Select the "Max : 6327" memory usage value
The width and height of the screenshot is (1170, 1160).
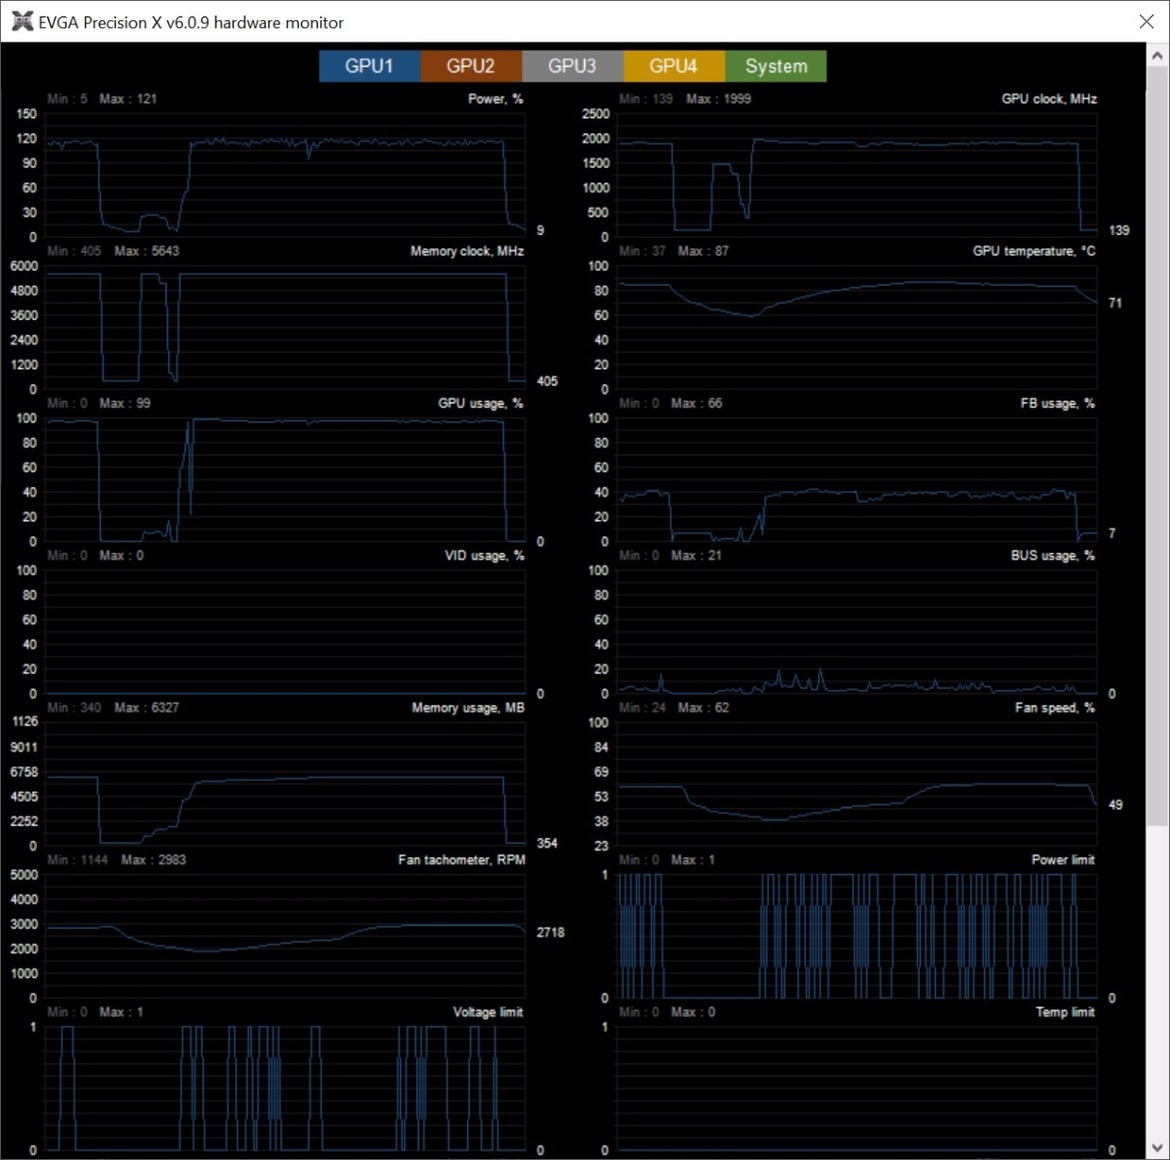click(x=147, y=707)
